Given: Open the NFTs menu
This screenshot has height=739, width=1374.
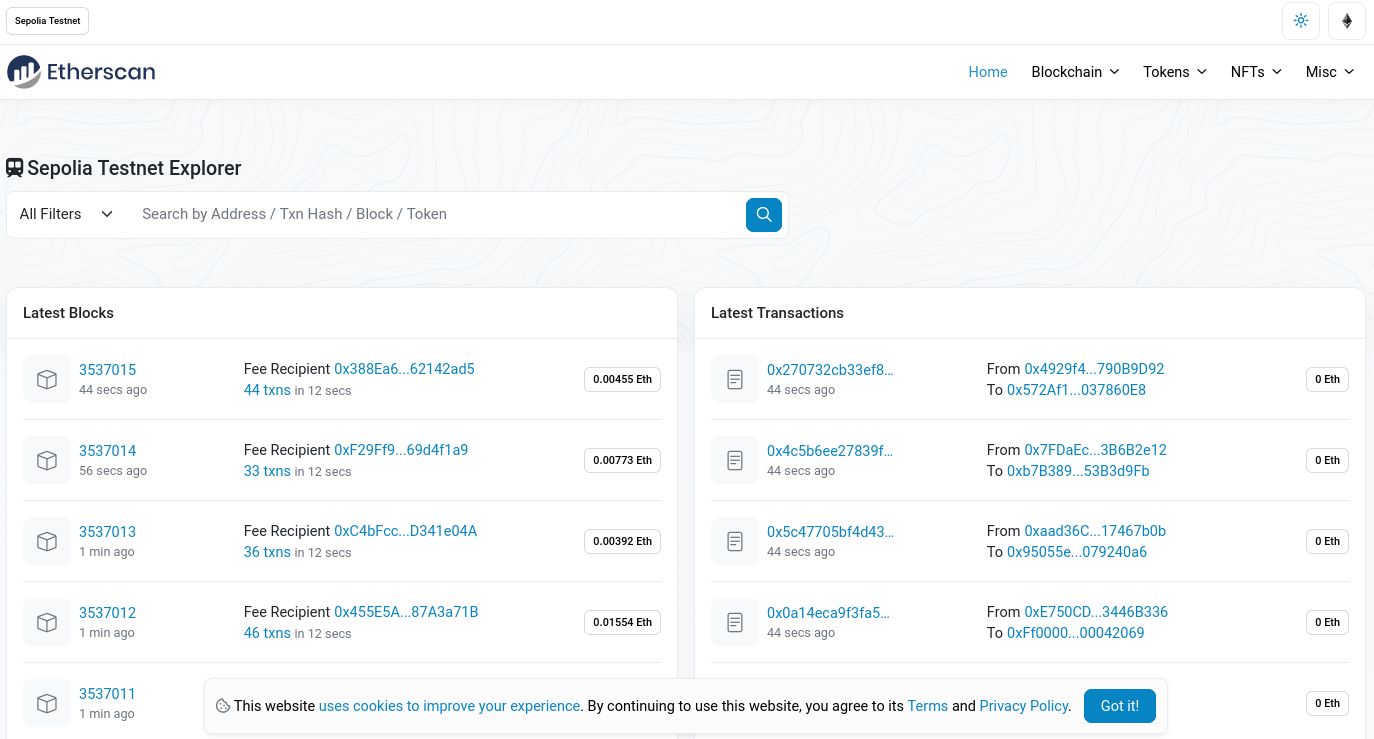Looking at the screenshot, I should click(x=1255, y=72).
